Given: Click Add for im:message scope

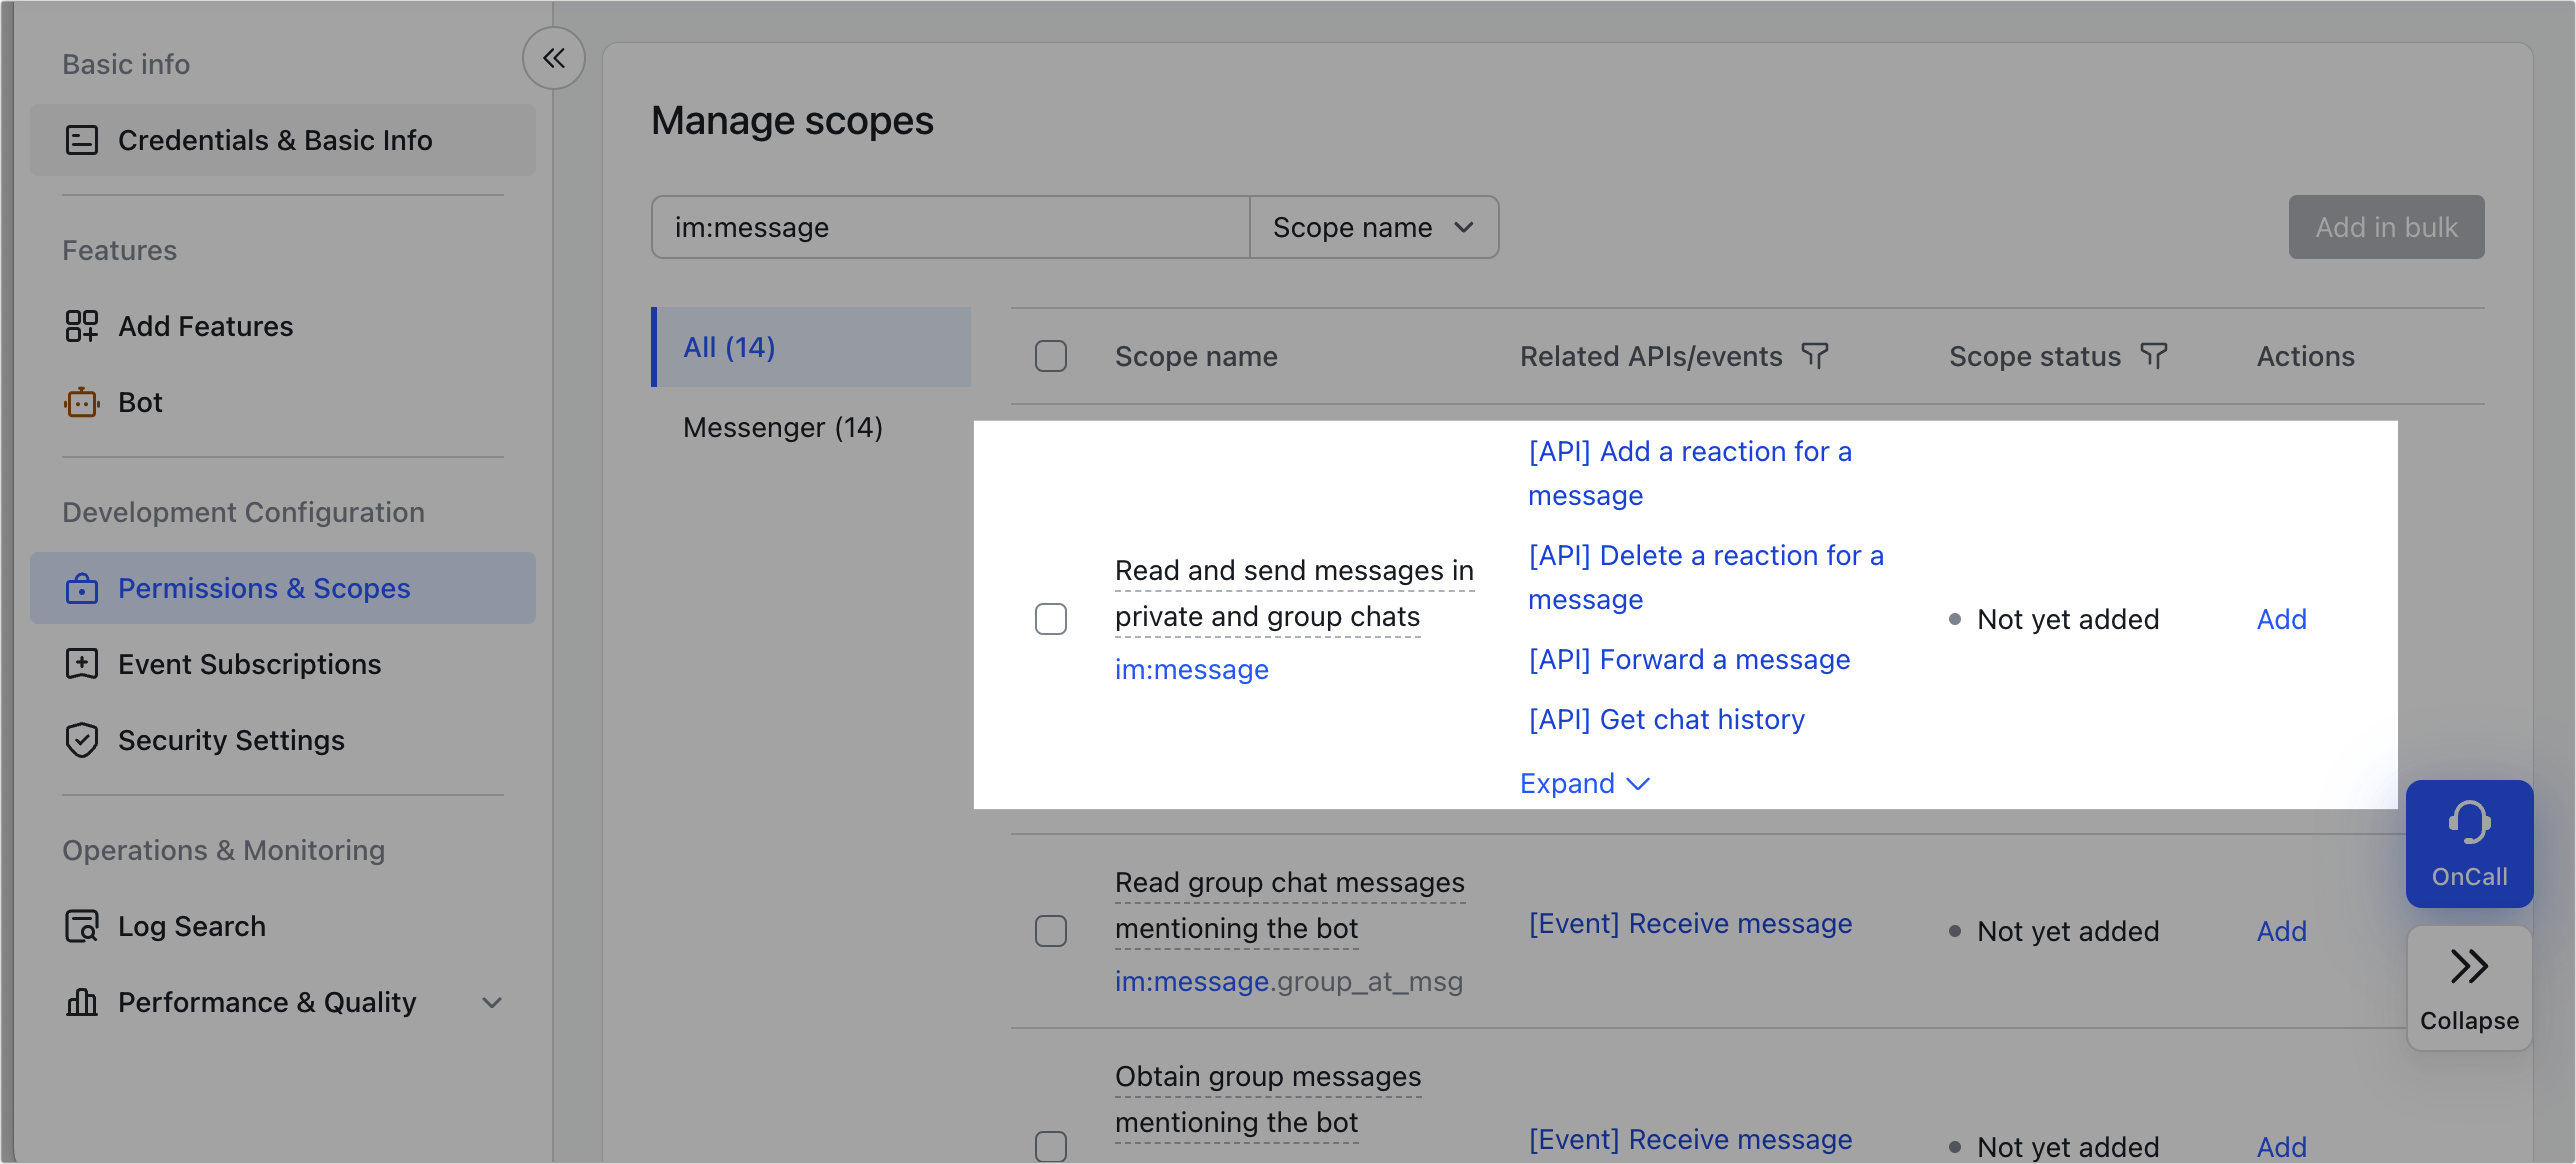Looking at the screenshot, I should tap(2281, 619).
